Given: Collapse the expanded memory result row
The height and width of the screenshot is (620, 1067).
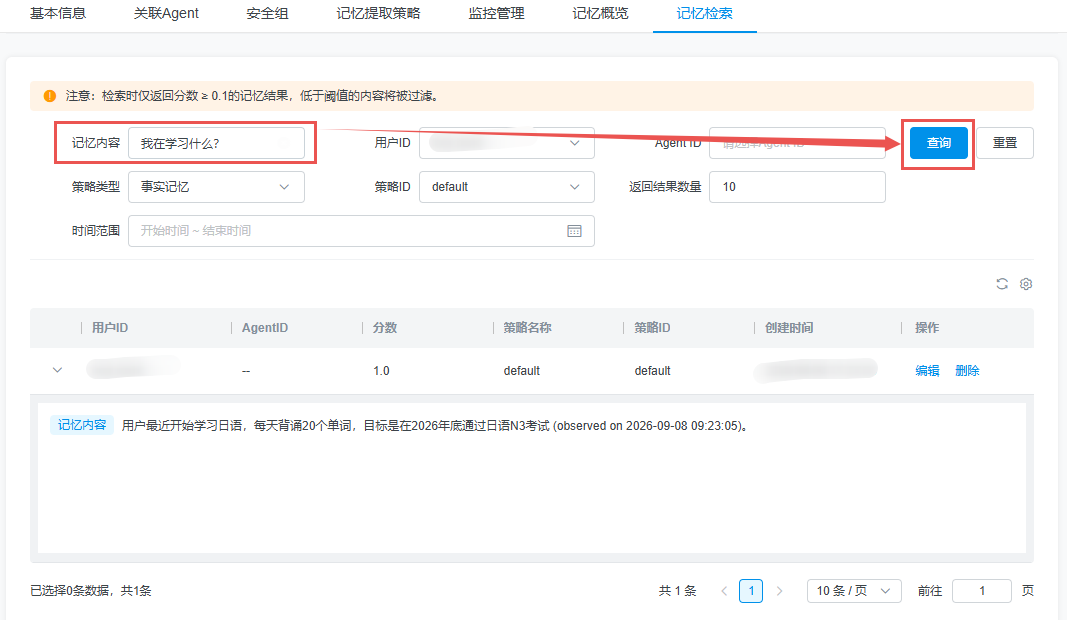Looking at the screenshot, I should [57, 370].
